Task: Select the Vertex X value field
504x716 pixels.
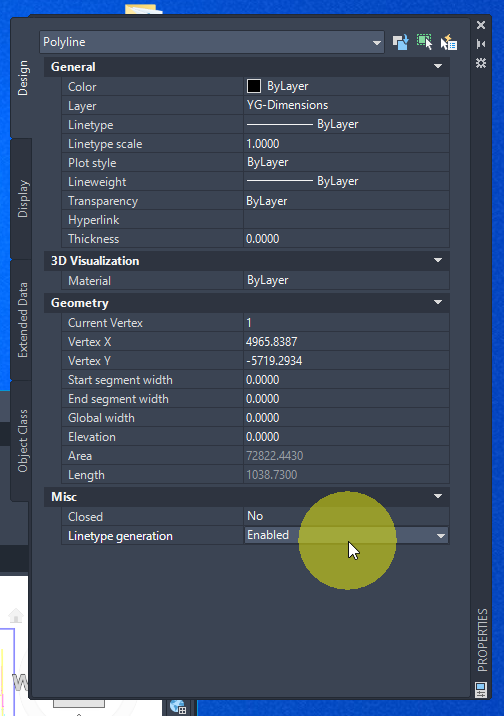Action: pos(346,342)
